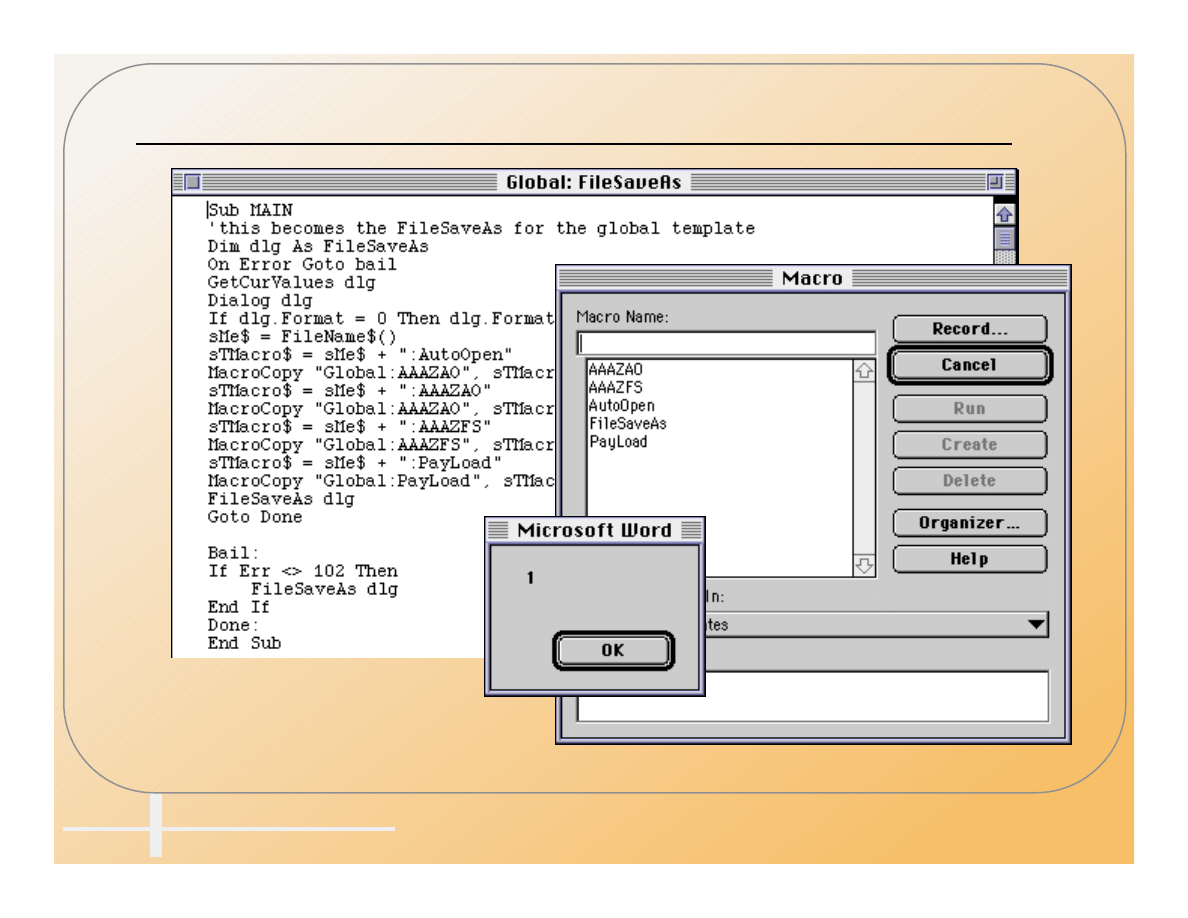This screenshot has height=918, width=1188.
Task: Click the macro list scroll down arrow
Action: [864, 565]
